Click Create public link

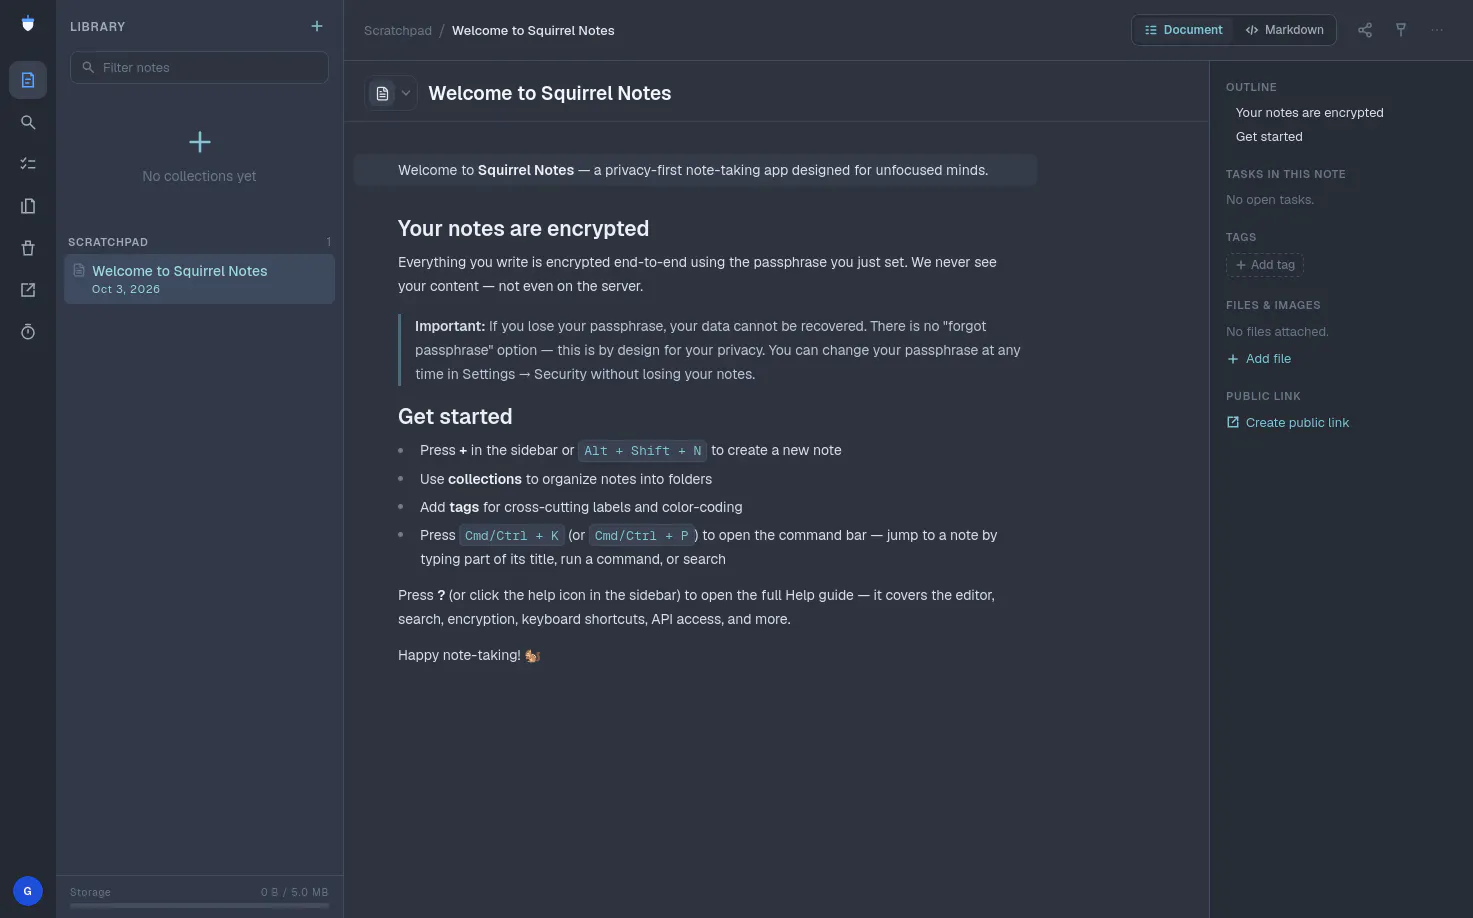[x=1288, y=423]
